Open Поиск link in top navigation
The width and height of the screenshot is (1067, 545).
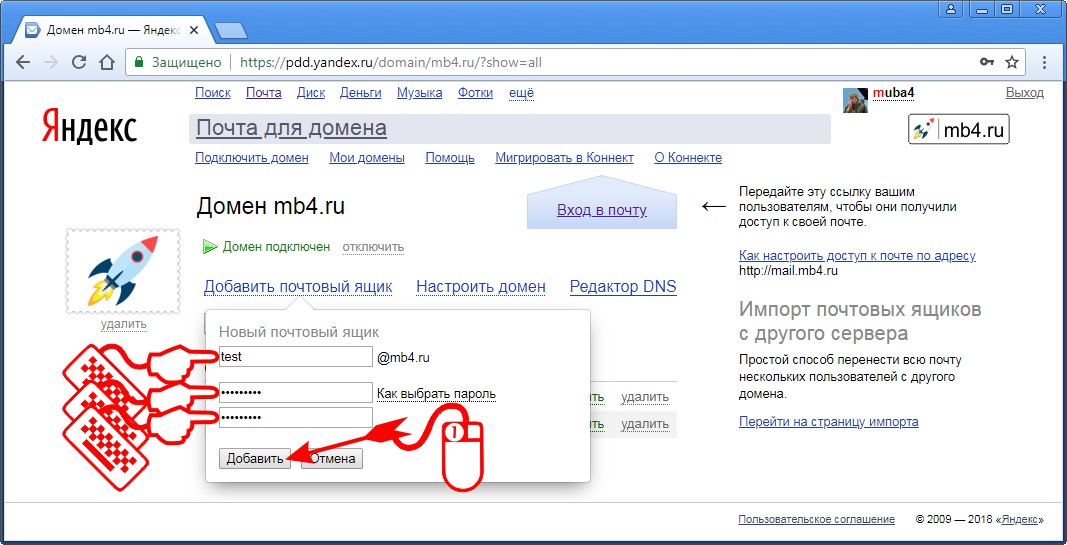tap(212, 93)
